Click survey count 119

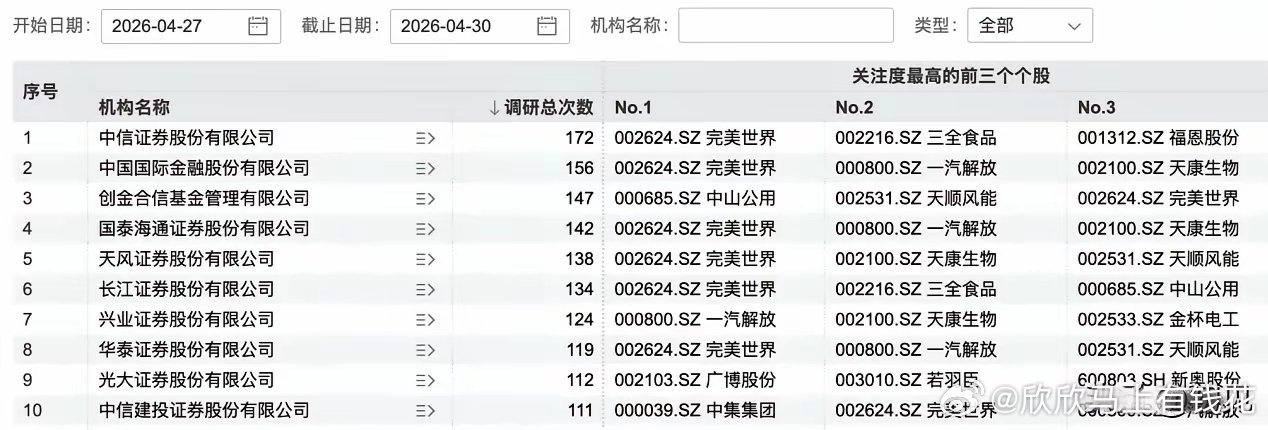pos(579,350)
